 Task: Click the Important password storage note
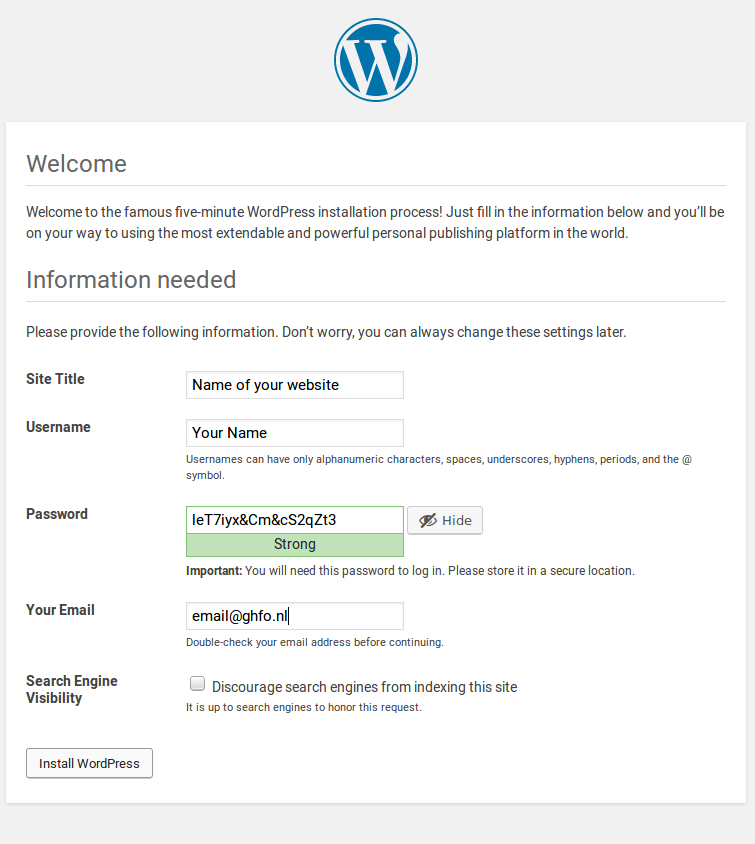tap(411, 571)
